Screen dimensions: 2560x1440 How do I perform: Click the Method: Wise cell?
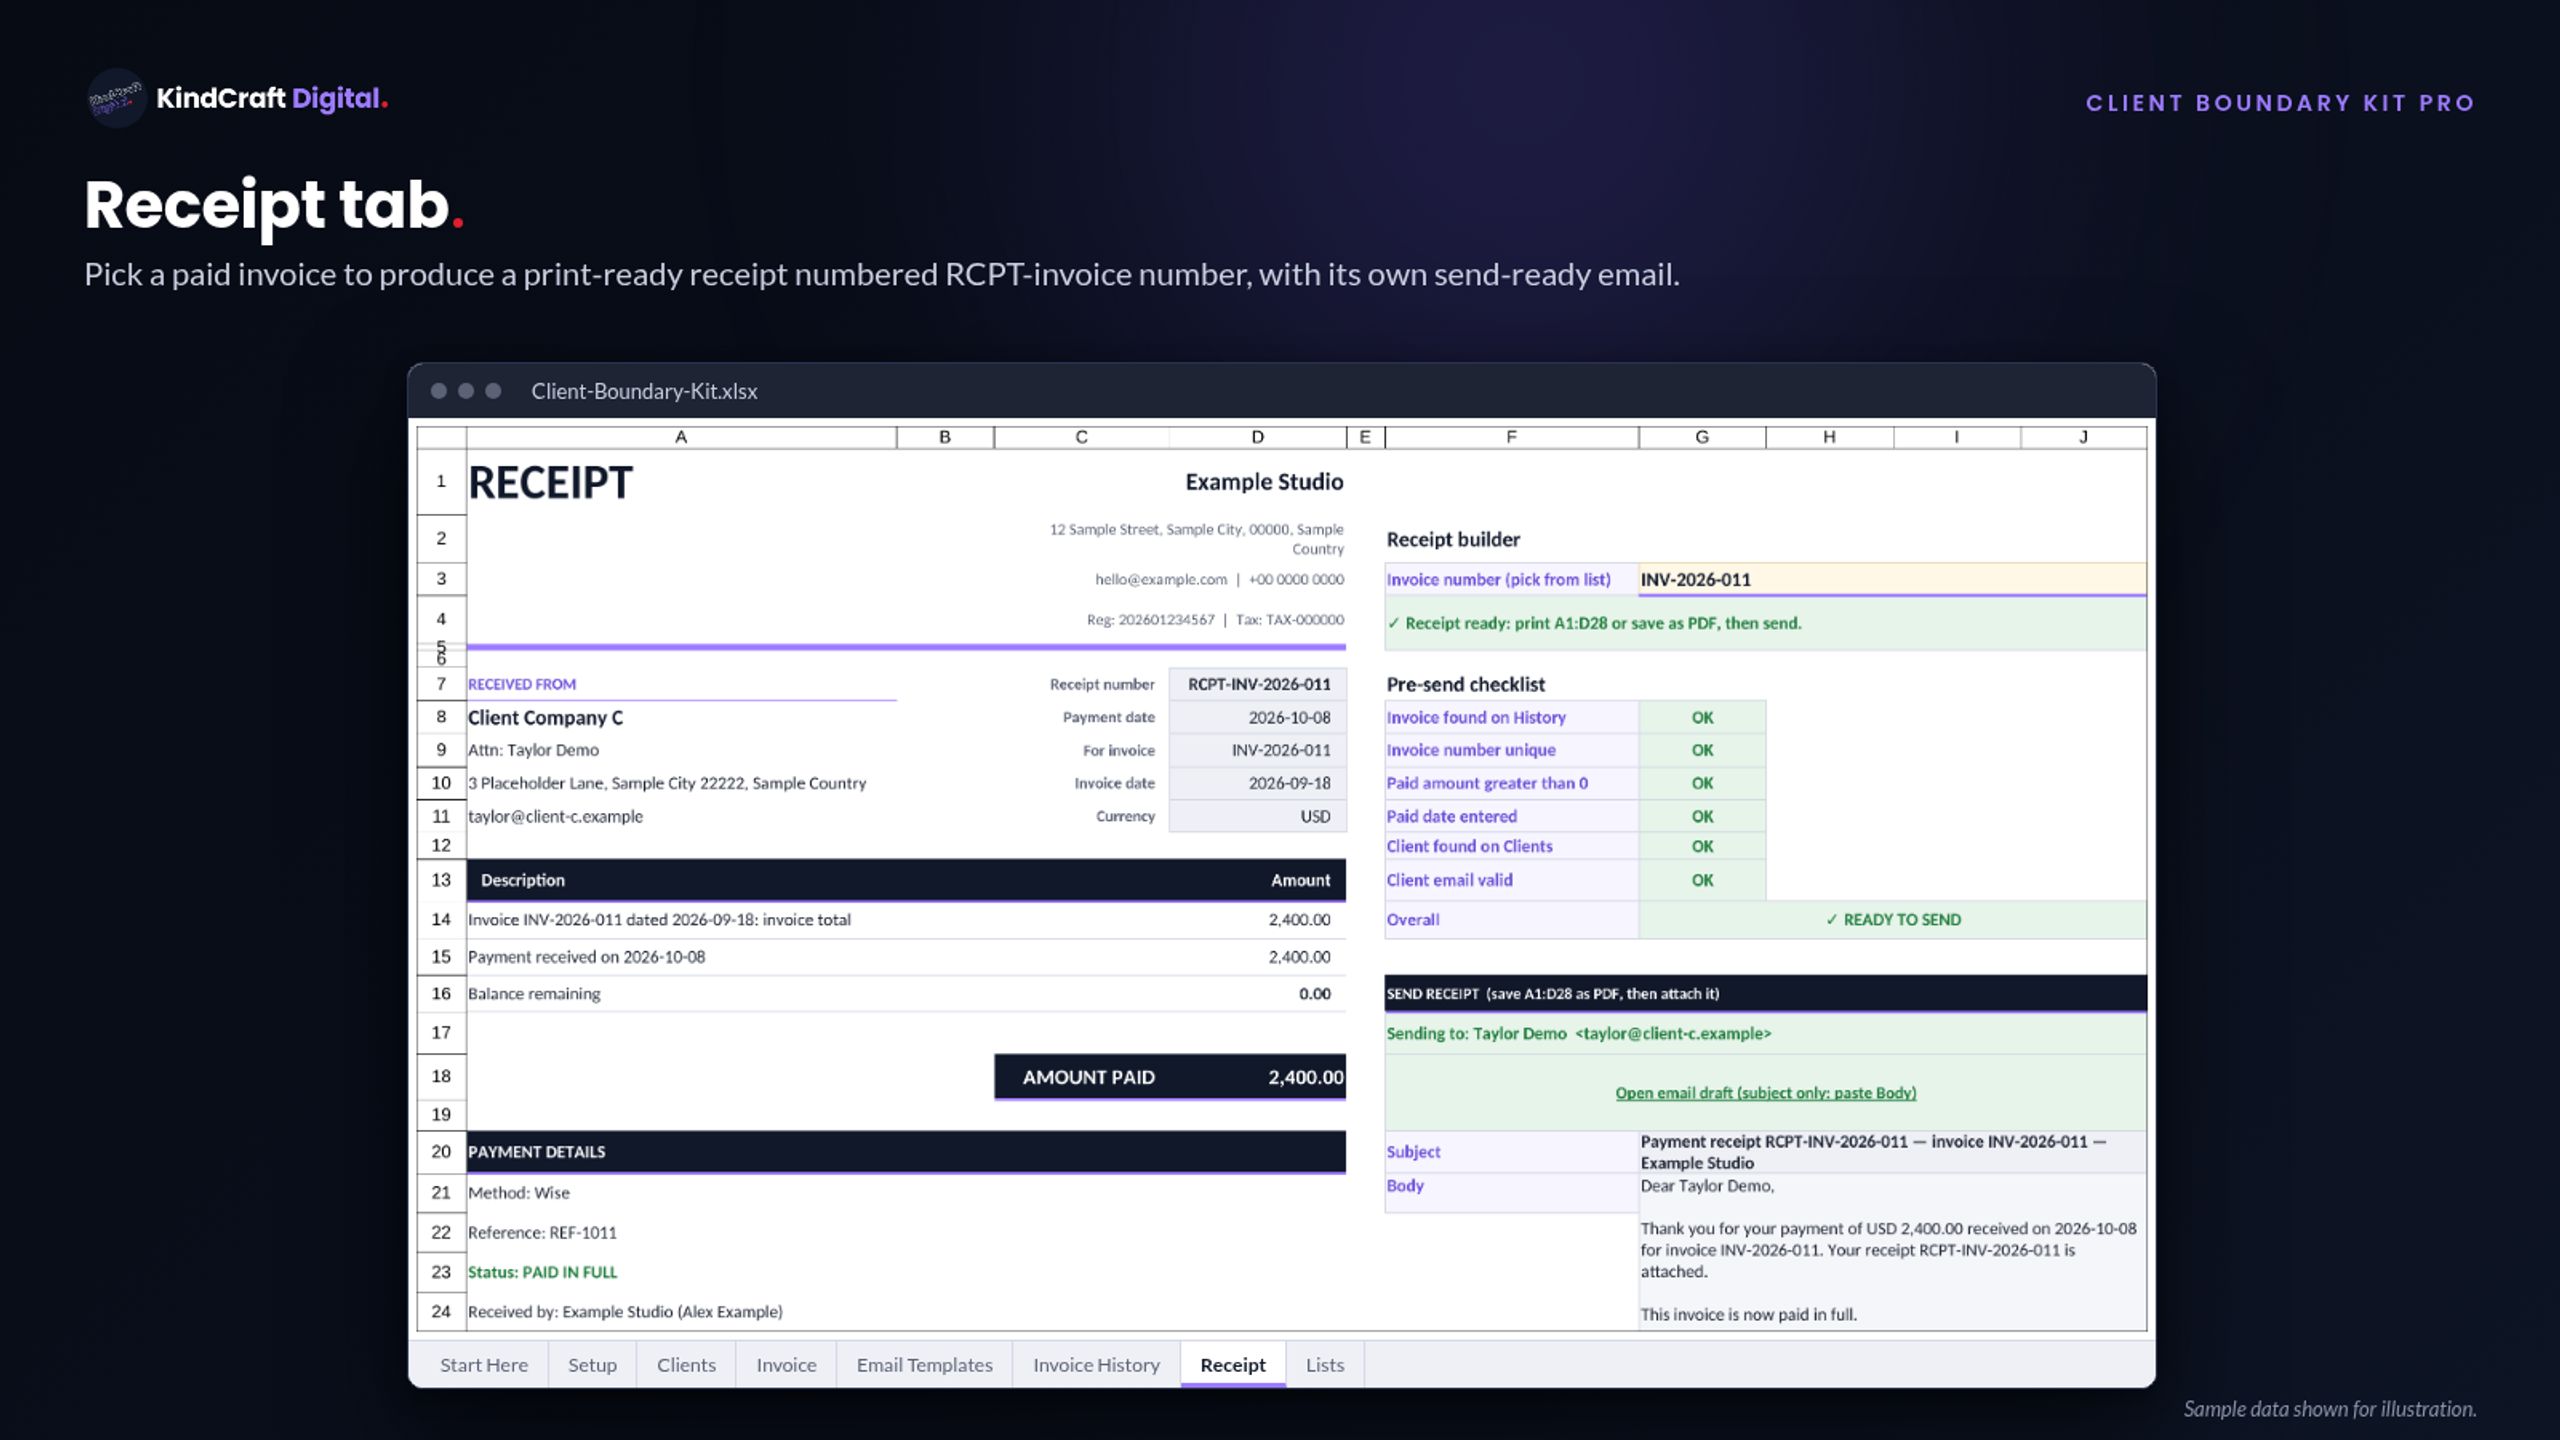pos(518,1193)
